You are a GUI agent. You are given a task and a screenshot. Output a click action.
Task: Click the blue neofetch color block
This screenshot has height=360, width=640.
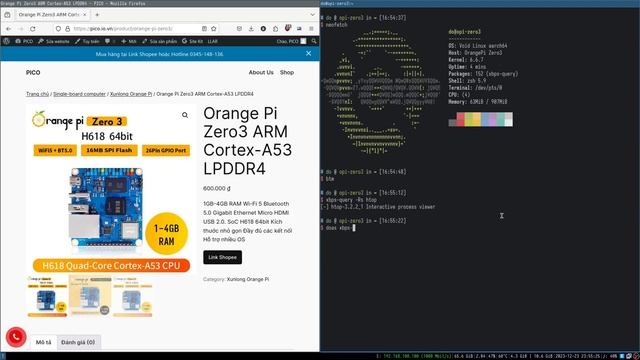click(484, 119)
